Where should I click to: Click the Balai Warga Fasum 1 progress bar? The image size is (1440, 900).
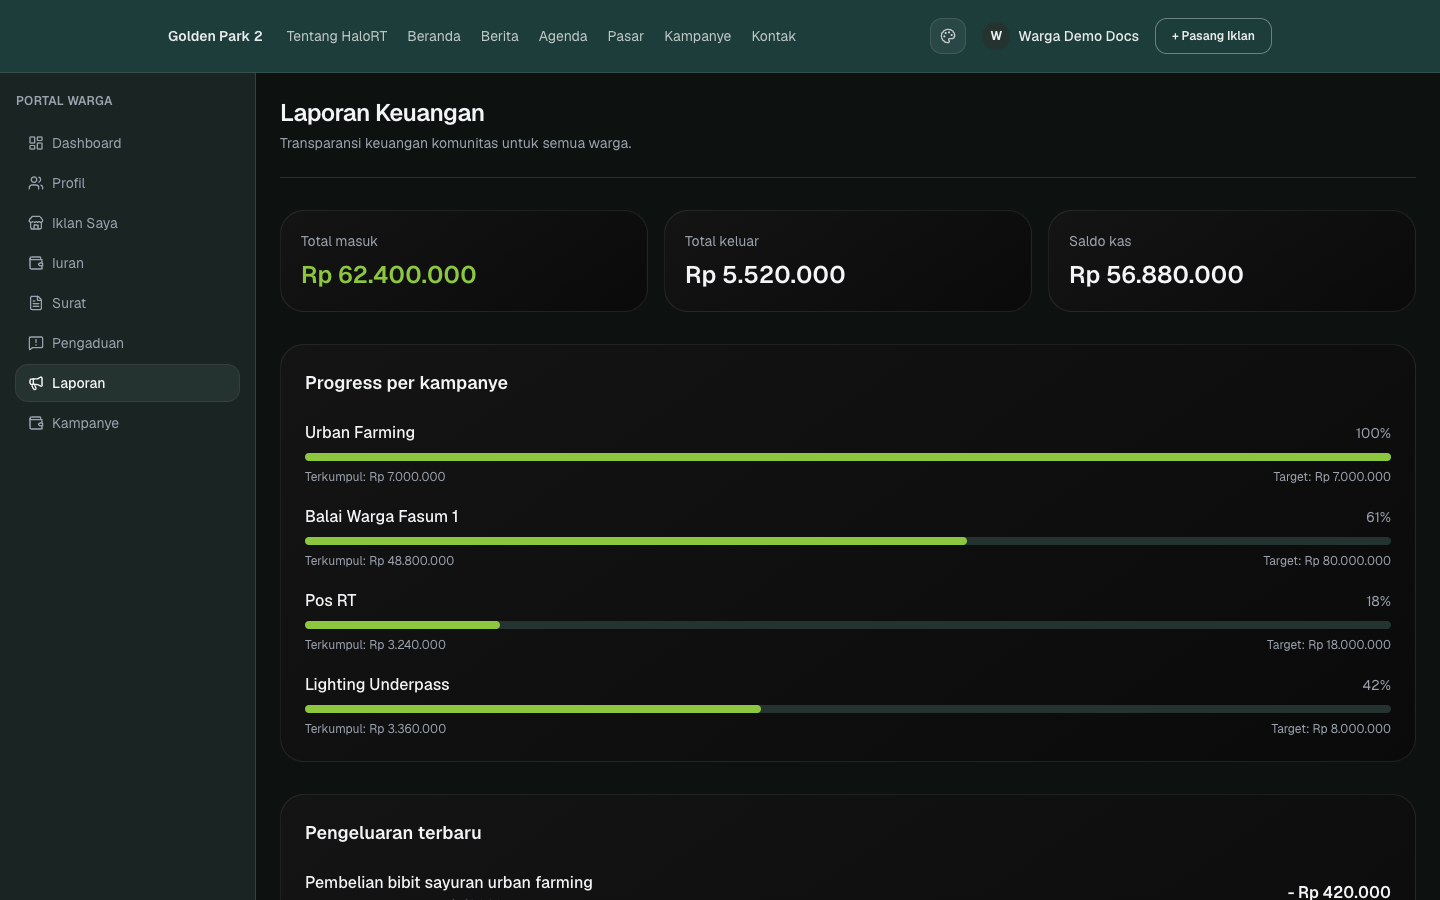pyautogui.click(x=848, y=541)
